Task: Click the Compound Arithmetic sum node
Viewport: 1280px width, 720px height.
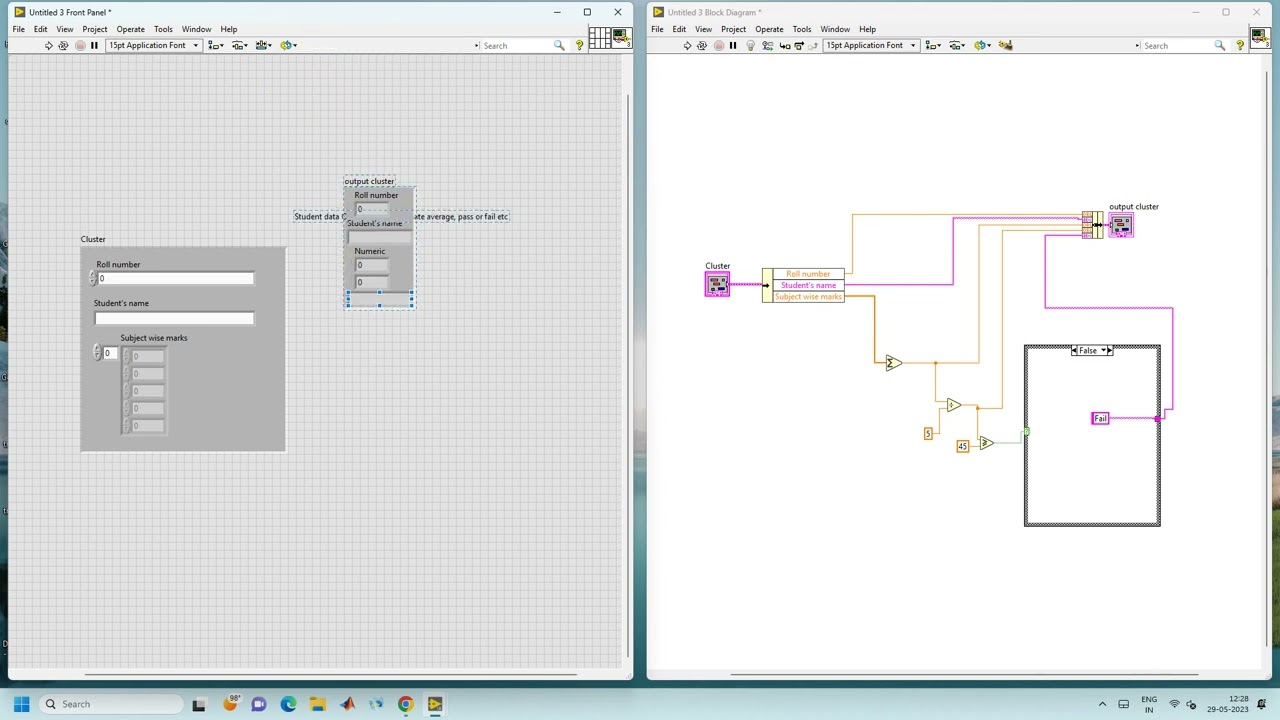Action: (892, 363)
